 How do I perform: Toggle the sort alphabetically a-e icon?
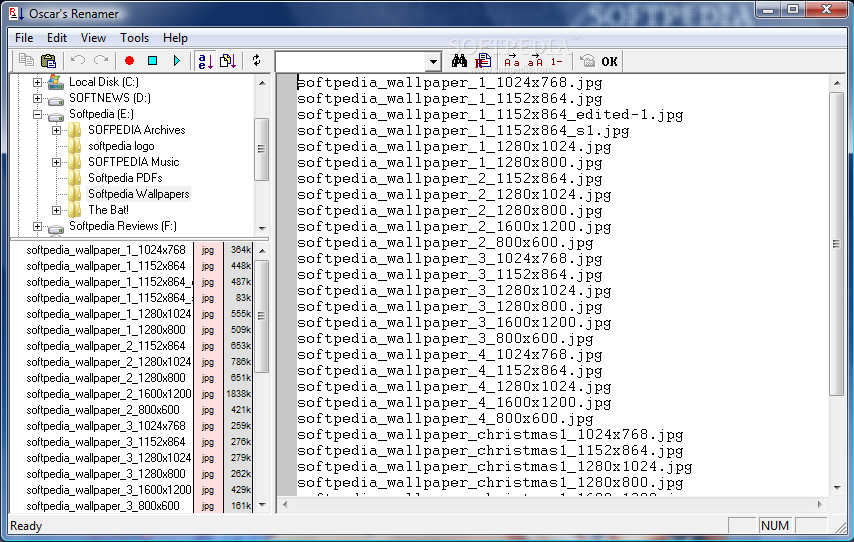click(205, 60)
